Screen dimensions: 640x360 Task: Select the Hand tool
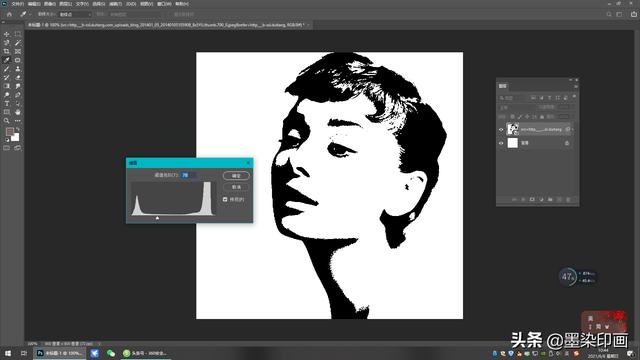tap(18, 112)
